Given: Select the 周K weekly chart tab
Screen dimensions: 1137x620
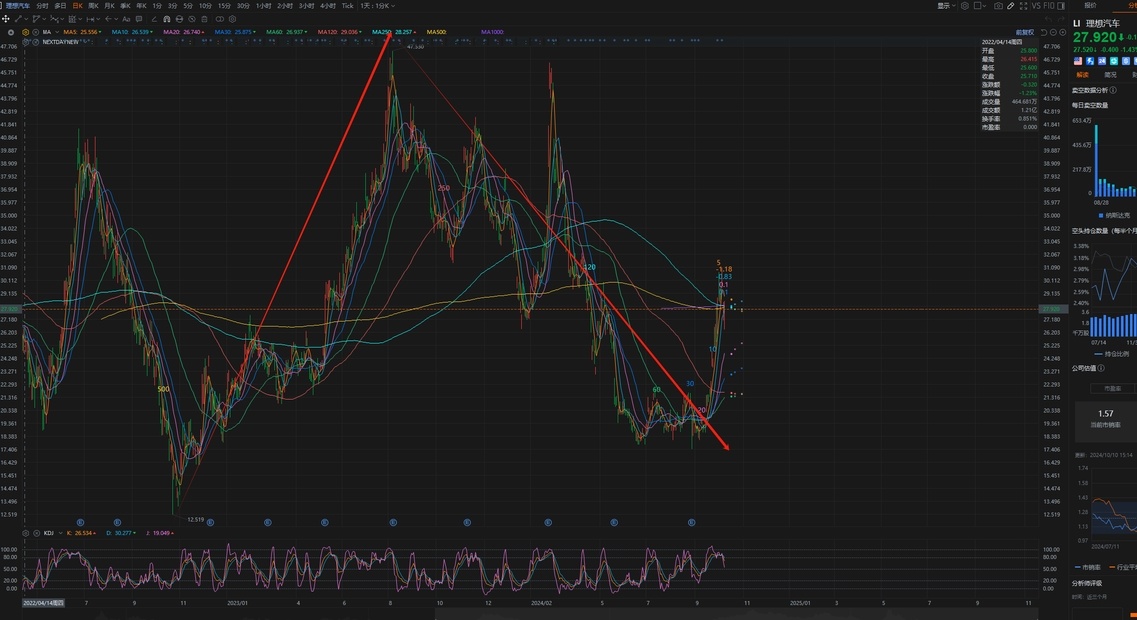Looking at the screenshot, I should (x=94, y=6).
